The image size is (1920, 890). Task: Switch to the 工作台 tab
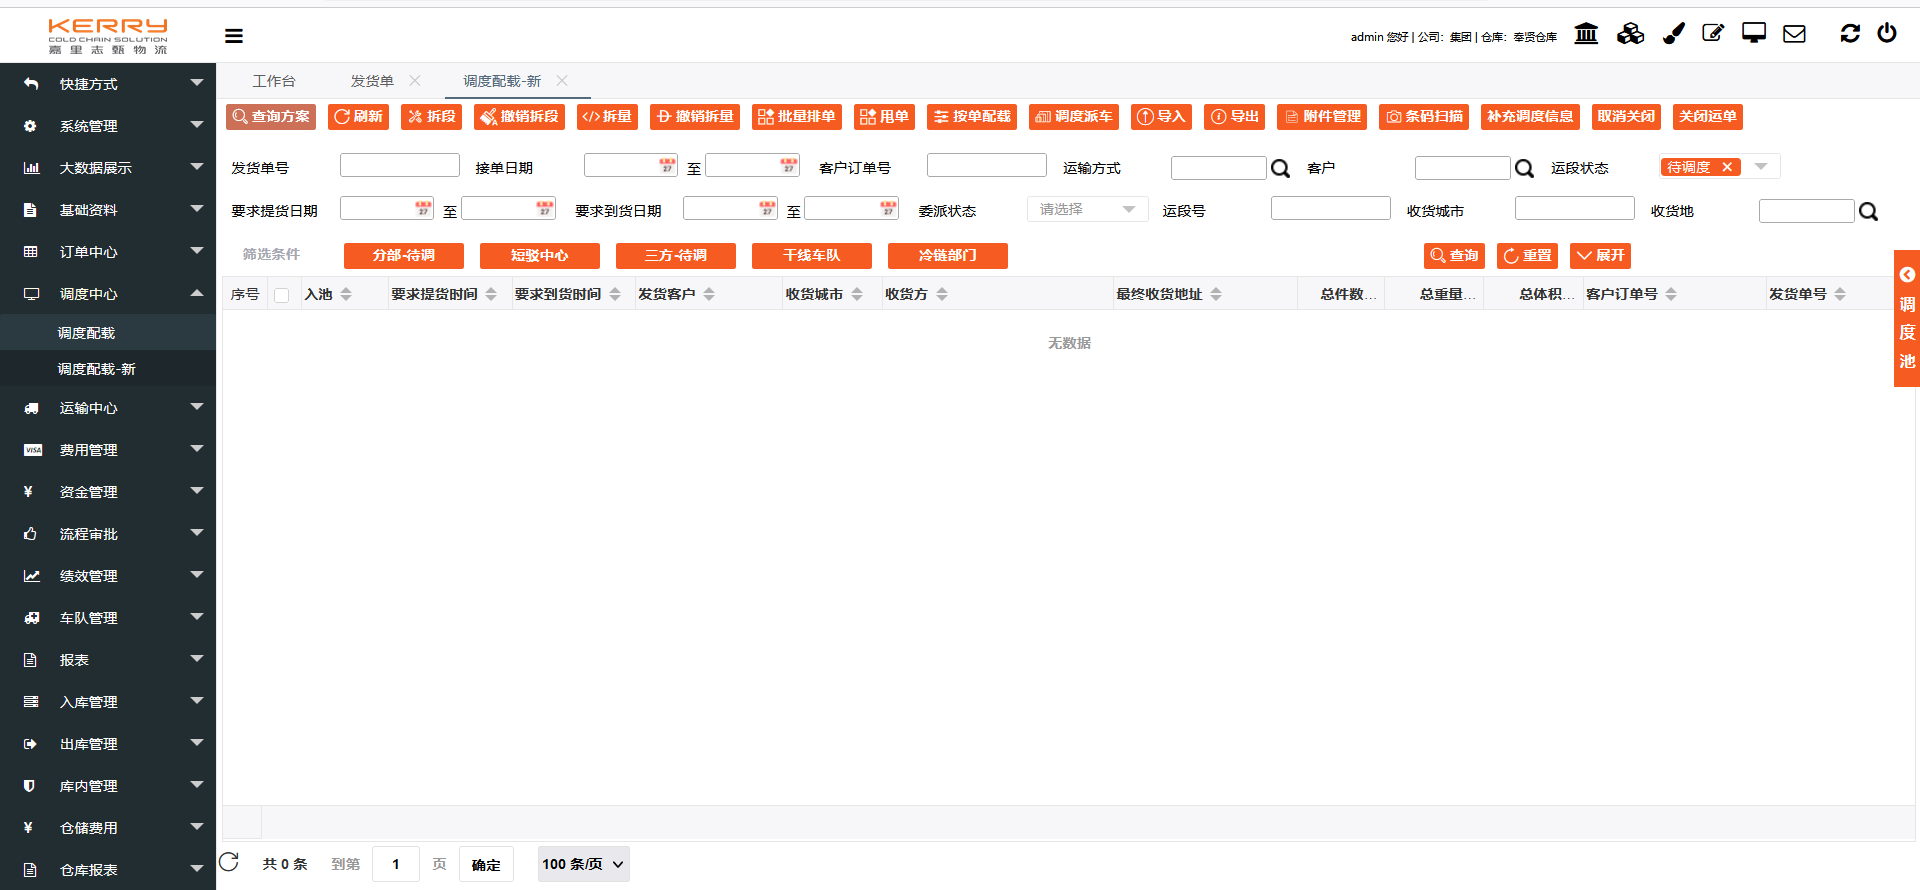274,81
